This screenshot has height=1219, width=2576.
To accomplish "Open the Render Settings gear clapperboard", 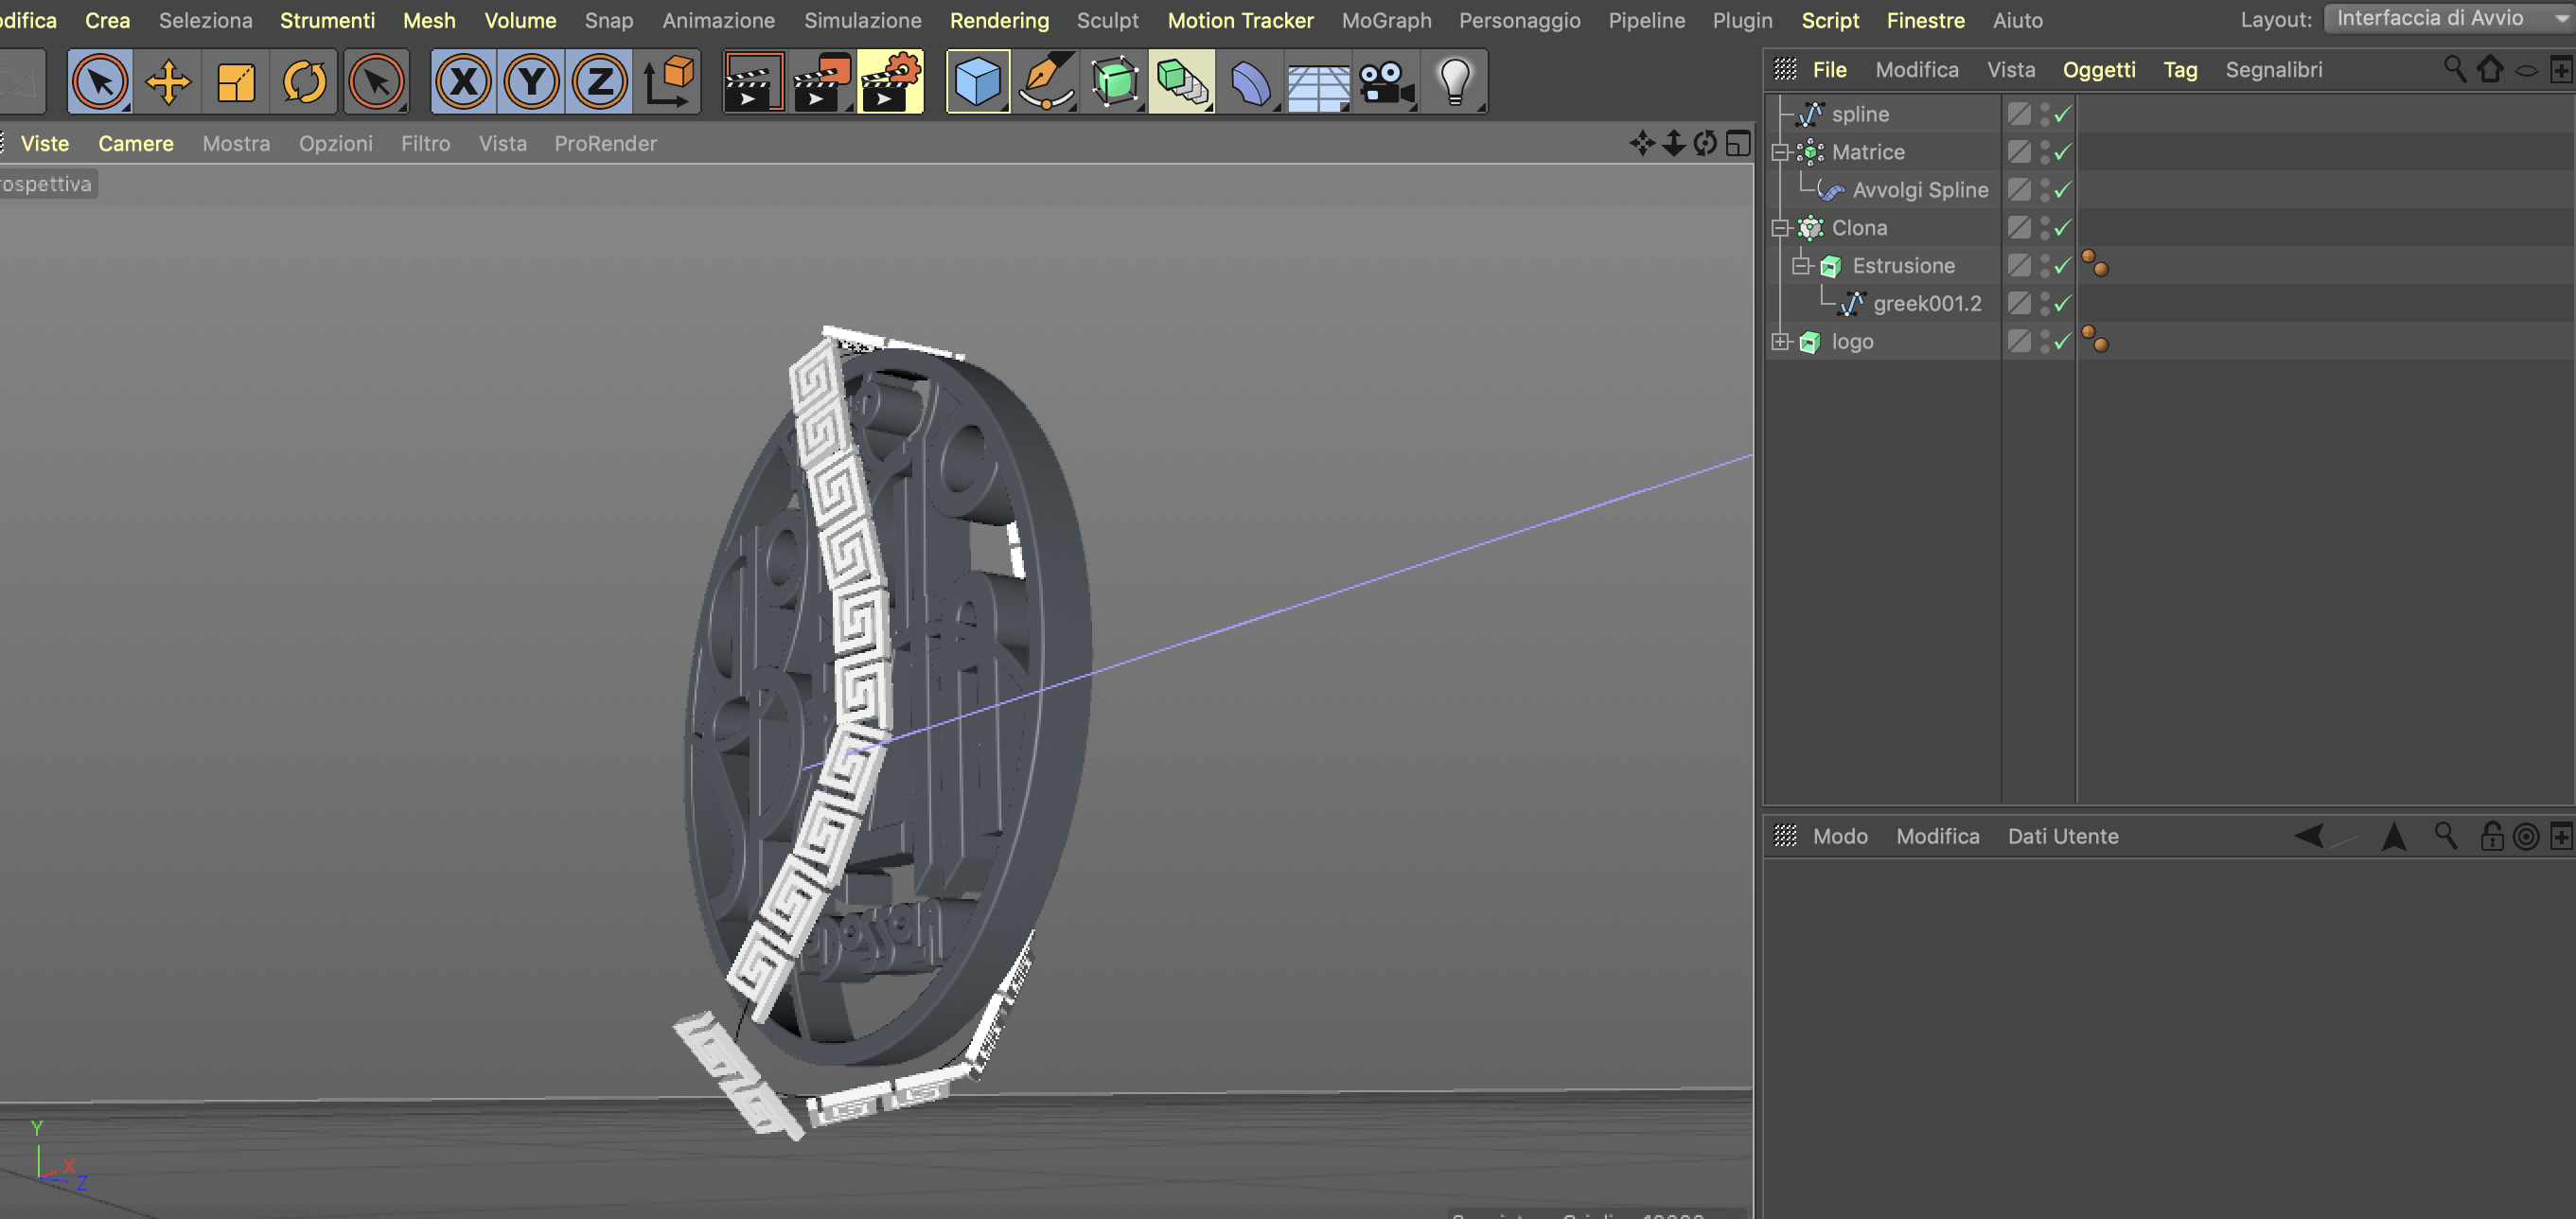I will (889, 82).
